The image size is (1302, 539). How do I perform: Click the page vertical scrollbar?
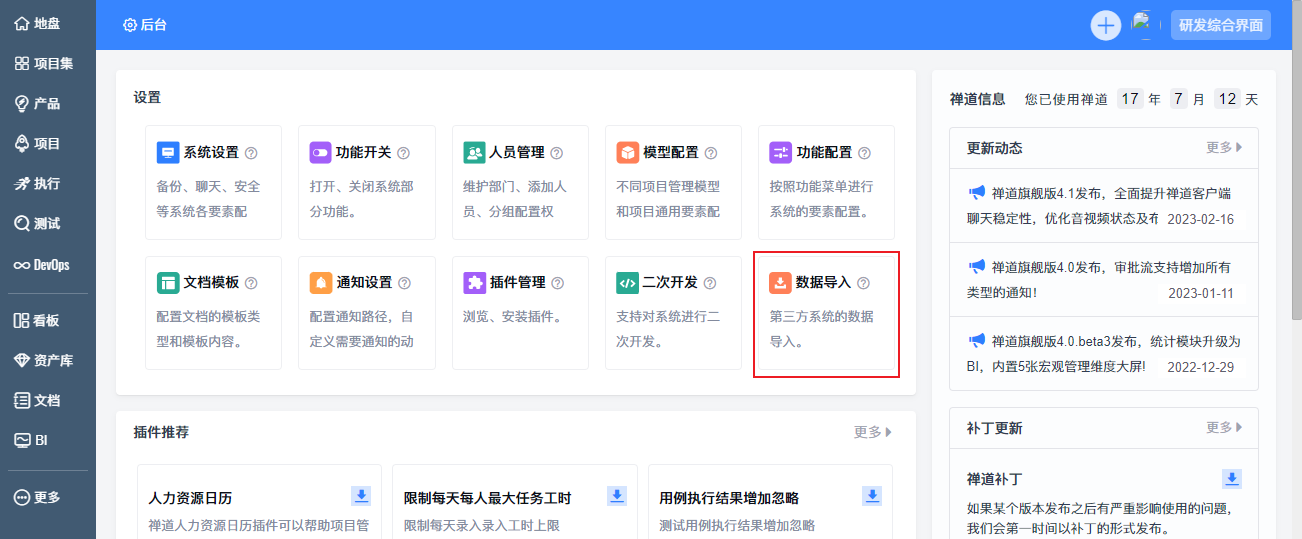(x=1296, y=160)
